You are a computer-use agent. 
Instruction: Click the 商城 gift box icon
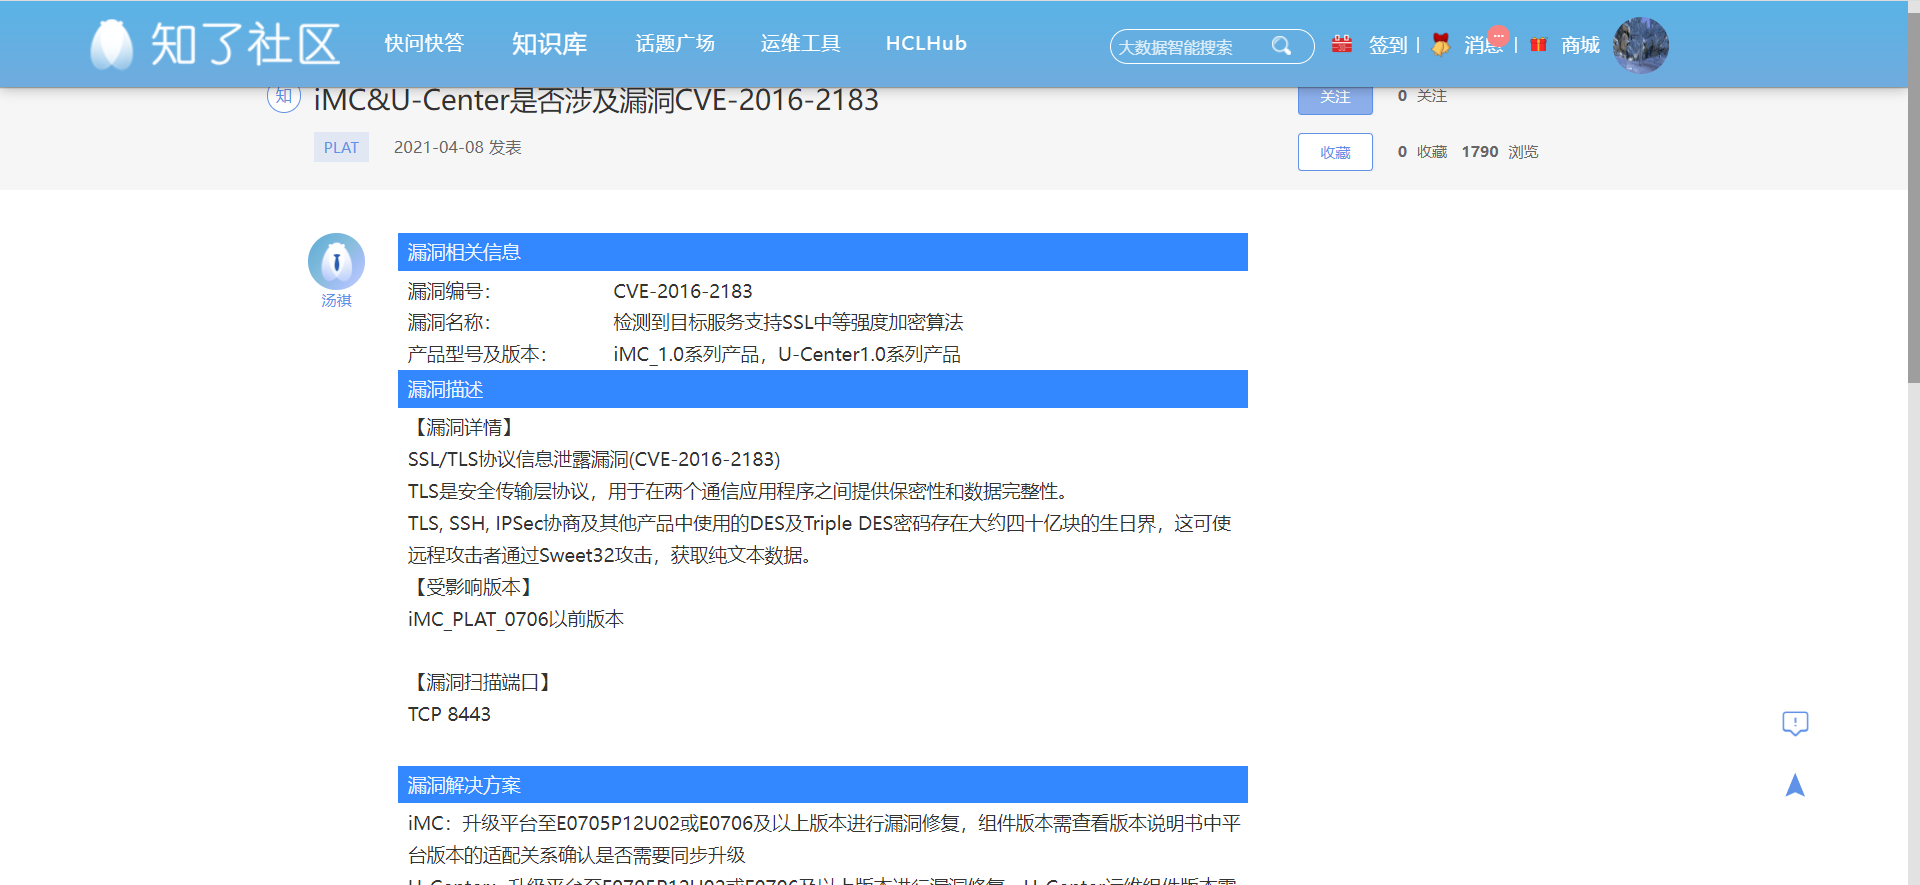tap(1539, 45)
